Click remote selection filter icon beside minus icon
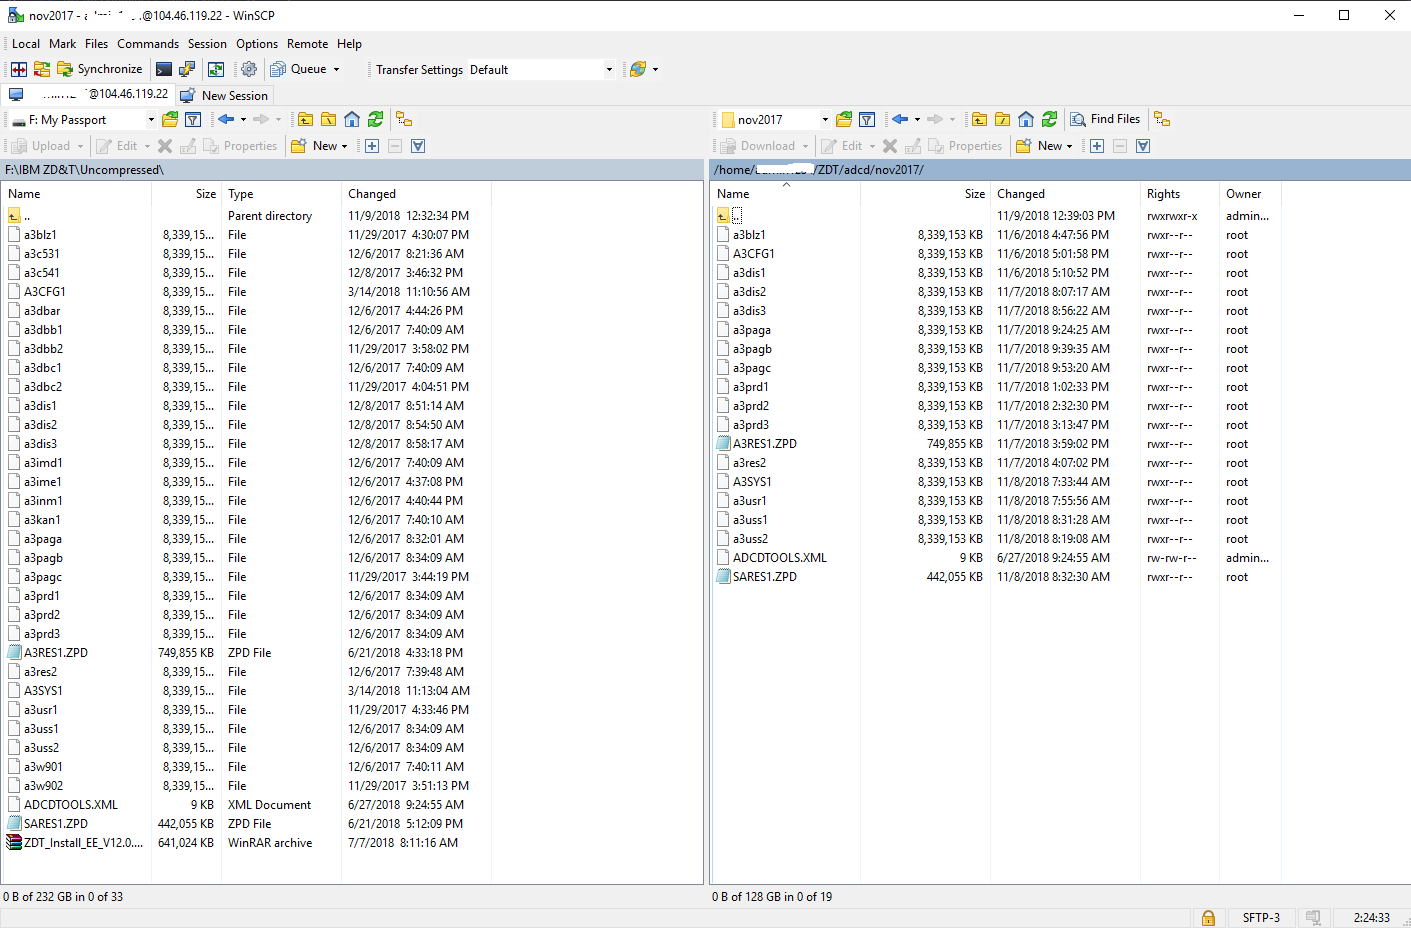The height and width of the screenshot is (928, 1411). 1143,146
